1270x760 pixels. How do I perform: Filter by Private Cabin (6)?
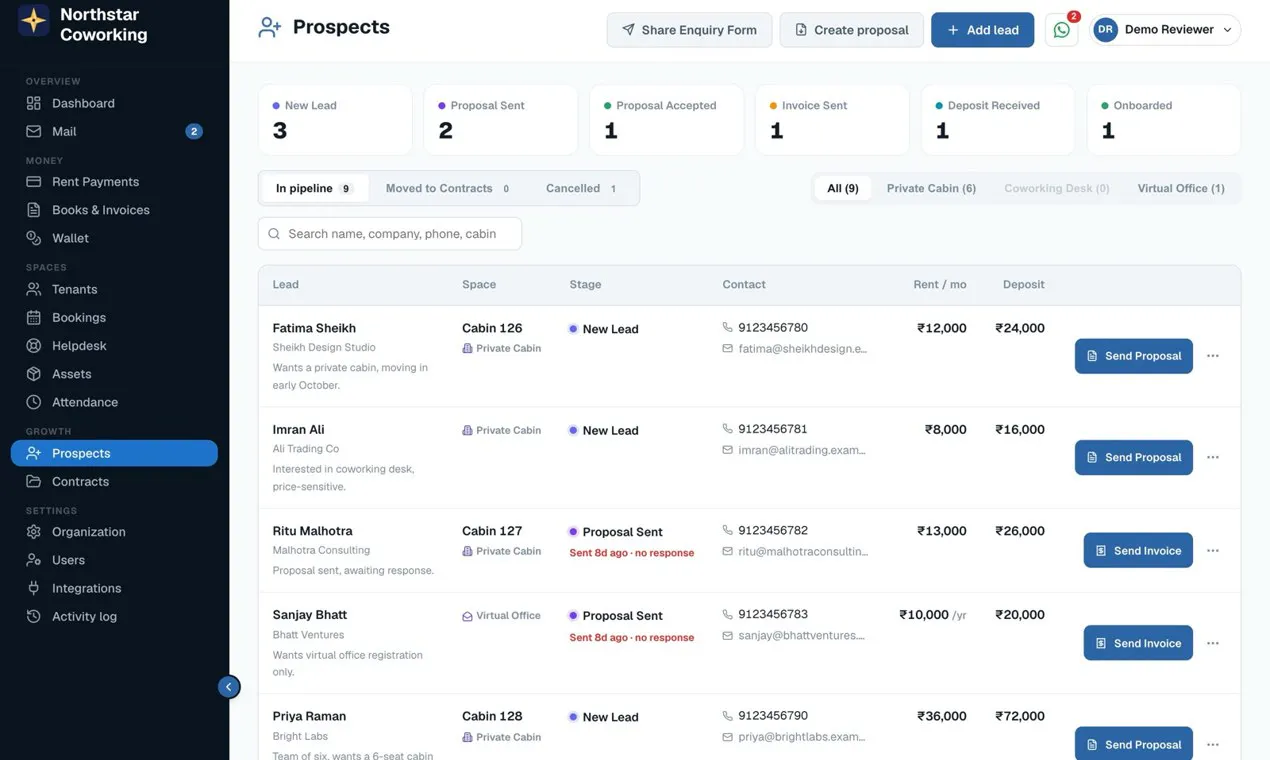coord(931,188)
